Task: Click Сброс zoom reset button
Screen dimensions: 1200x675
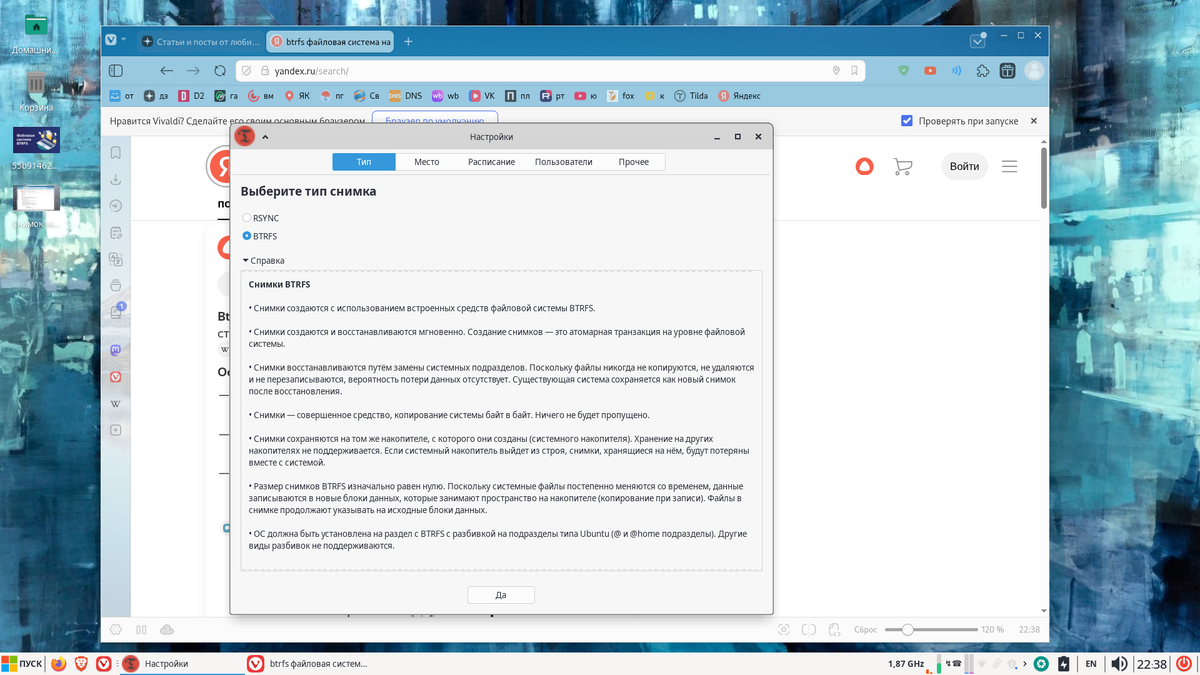Action: (x=865, y=629)
